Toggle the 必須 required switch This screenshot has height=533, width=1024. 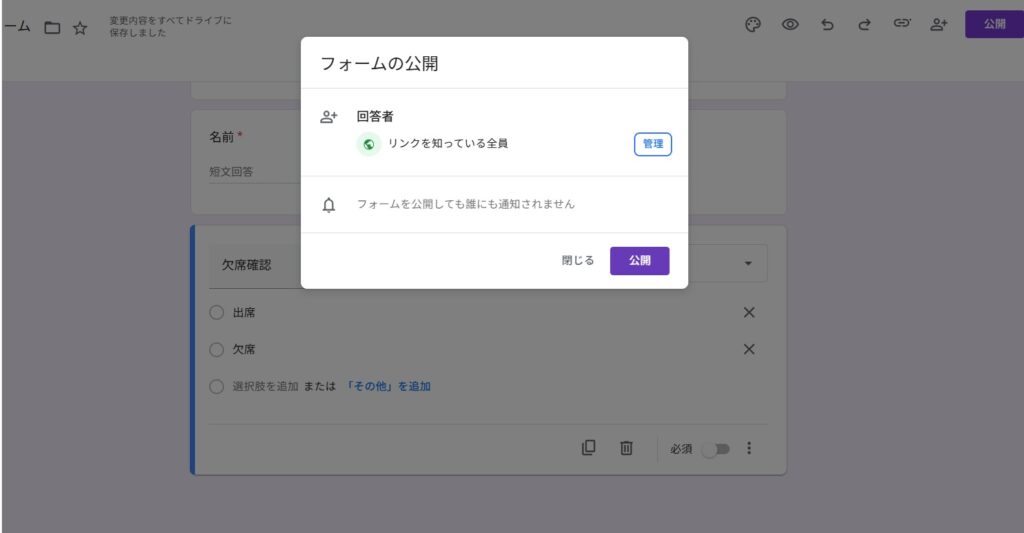click(x=716, y=449)
